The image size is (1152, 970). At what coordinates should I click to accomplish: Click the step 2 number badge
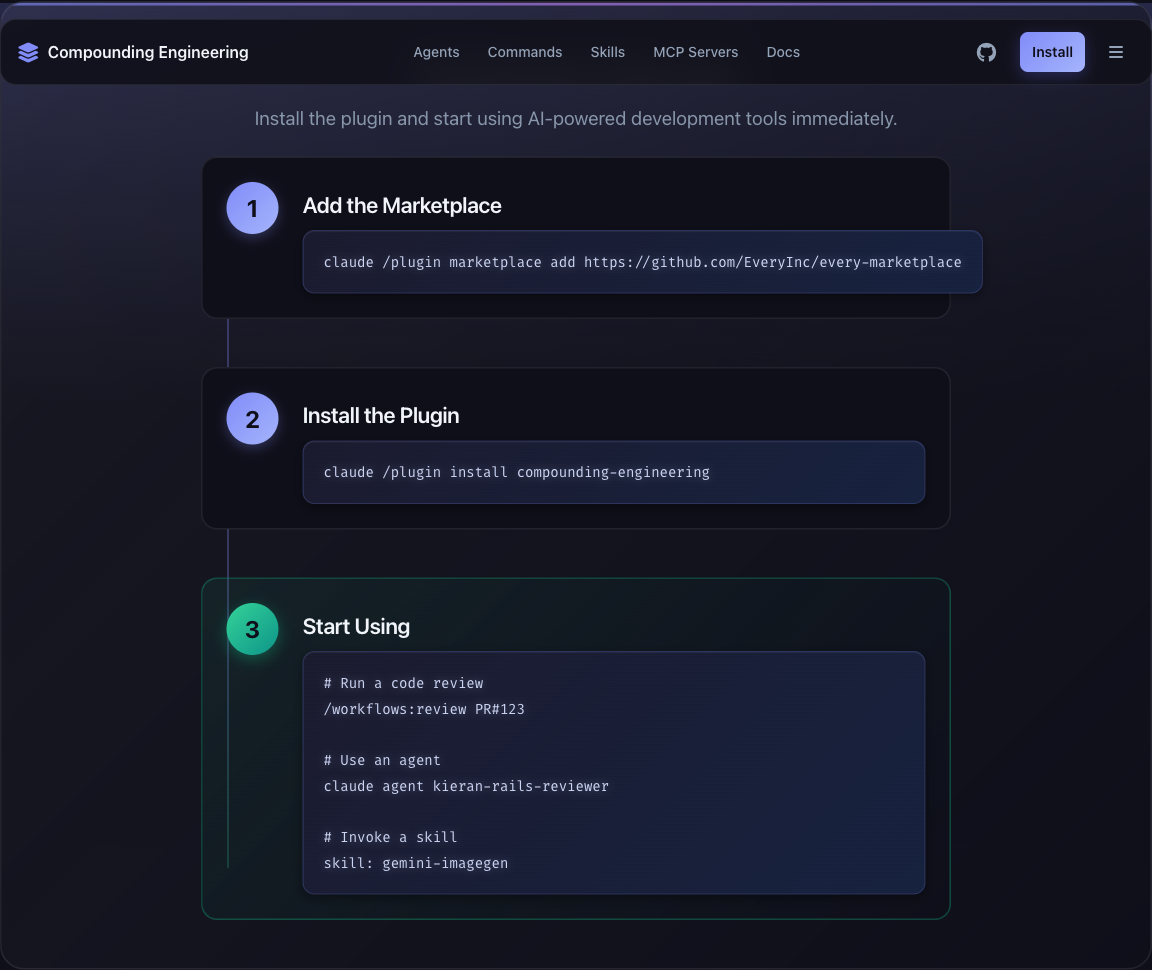pyautogui.click(x=252, y=418)
